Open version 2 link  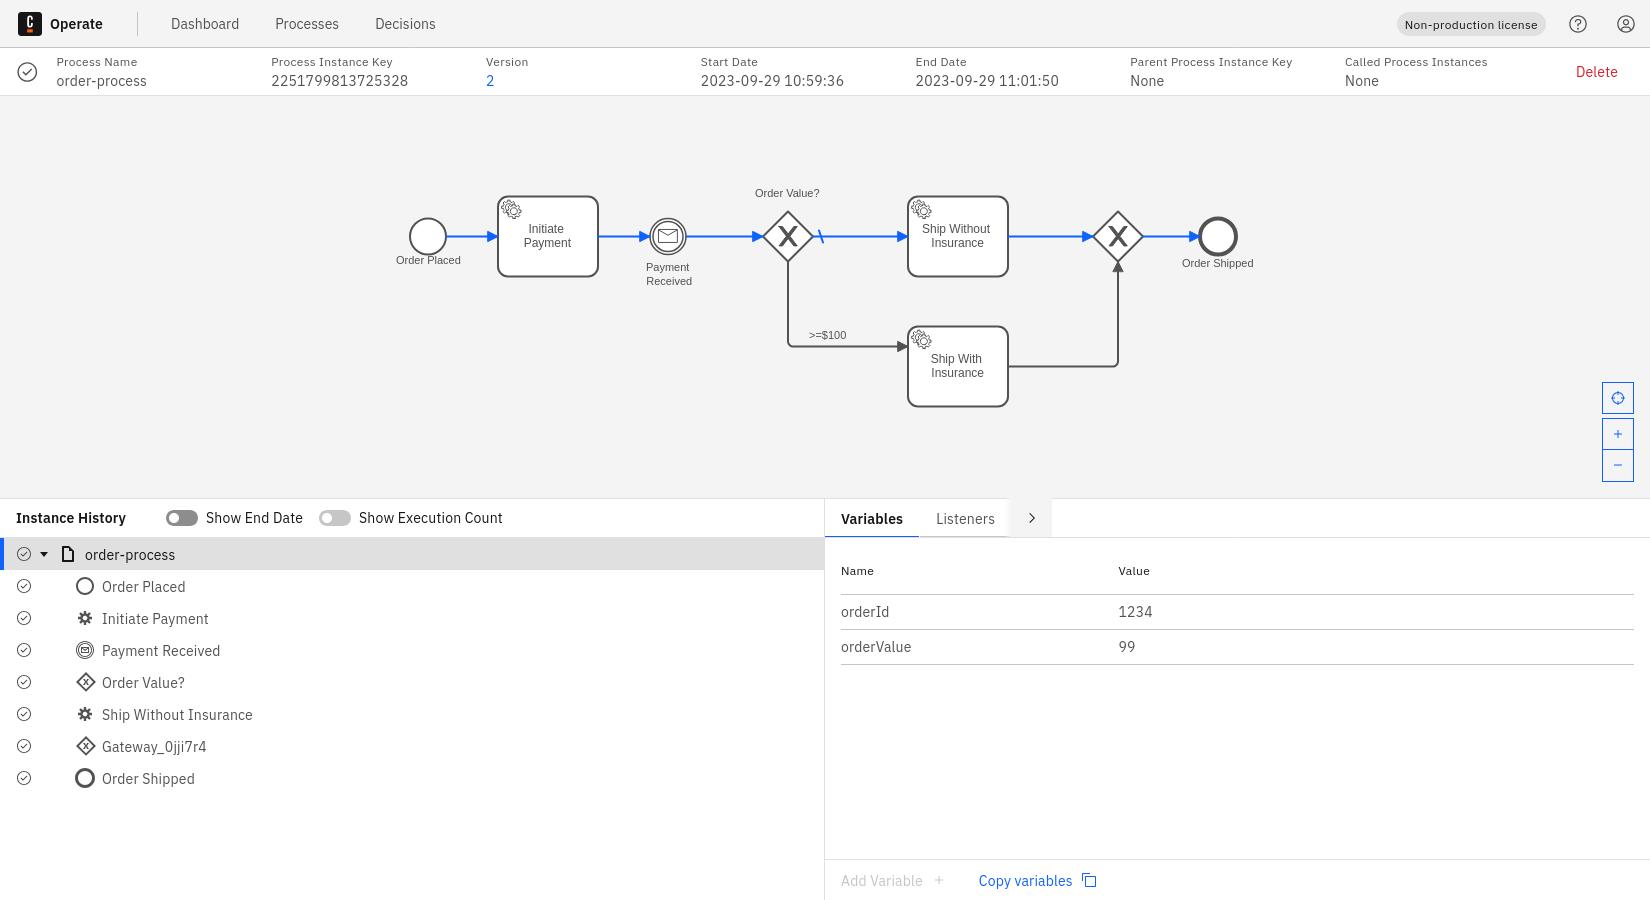(x=490, y=81)
